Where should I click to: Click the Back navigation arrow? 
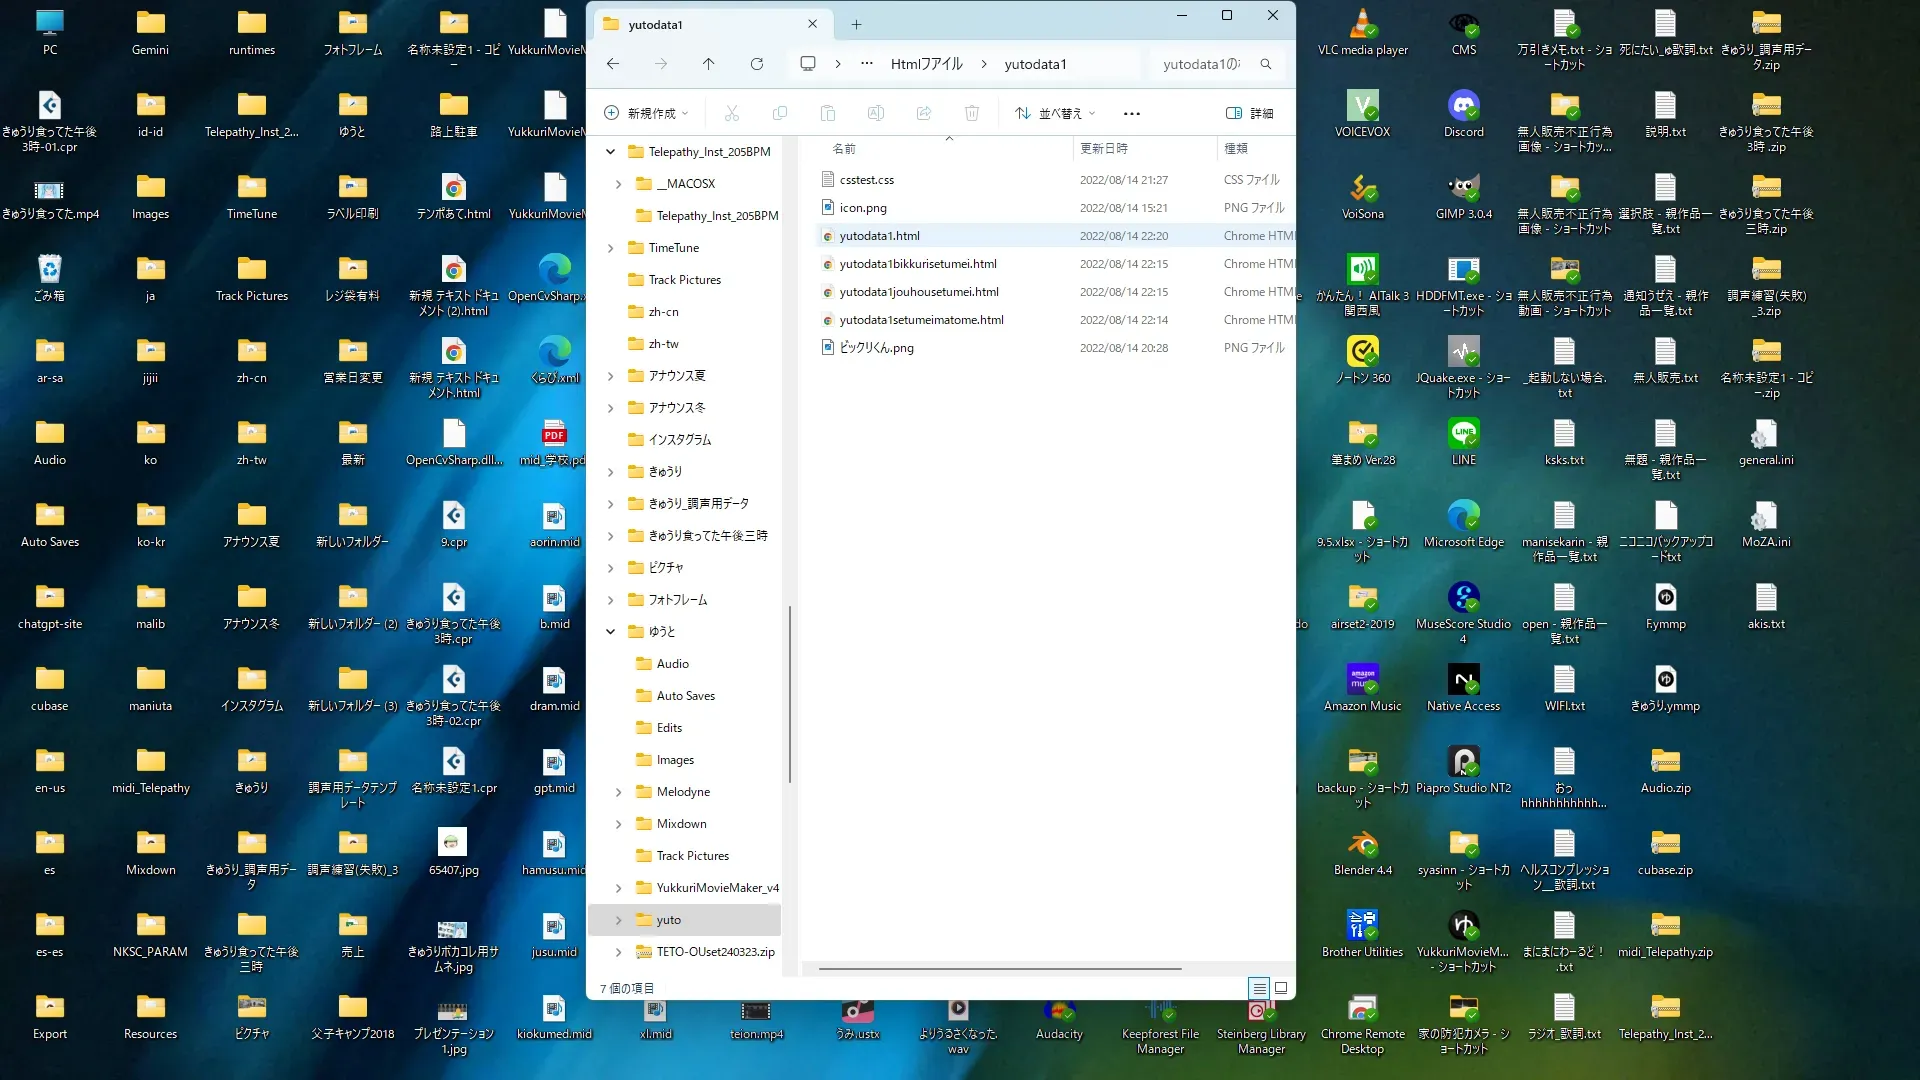613,64
